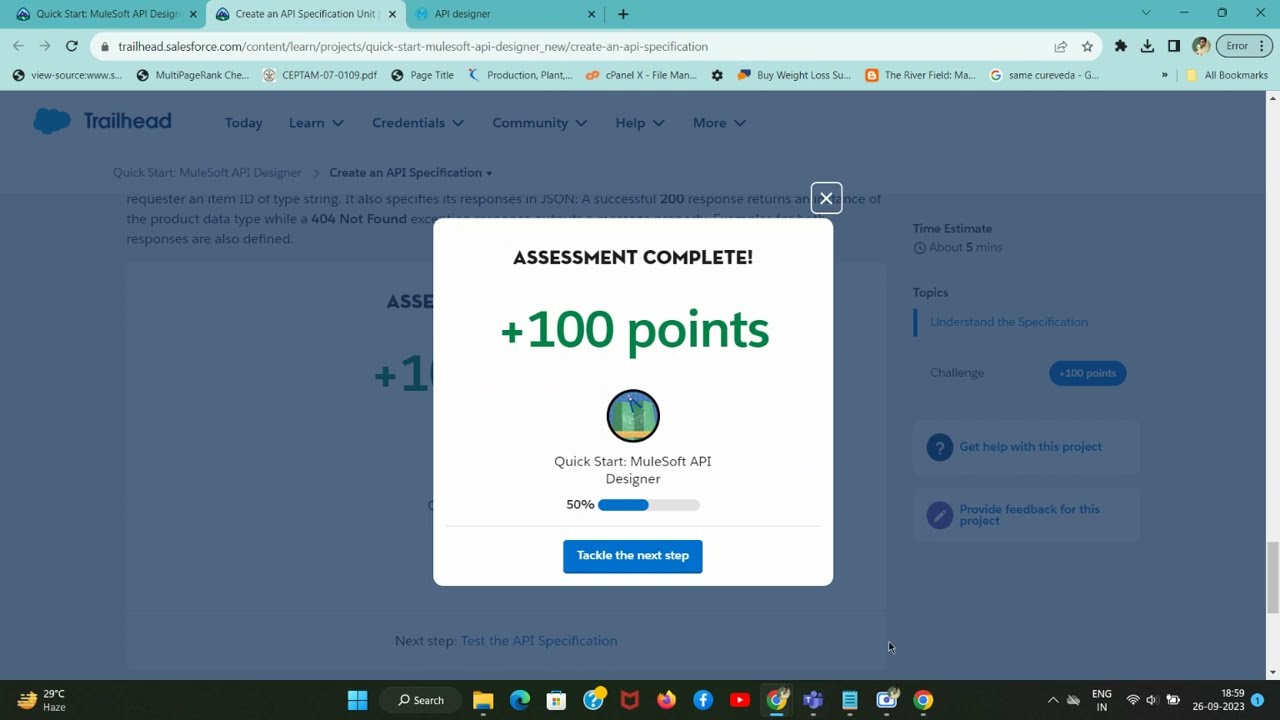The image size is (1280, 720).
Task: Click the URL address bar
Action: [x=580, y=46]
